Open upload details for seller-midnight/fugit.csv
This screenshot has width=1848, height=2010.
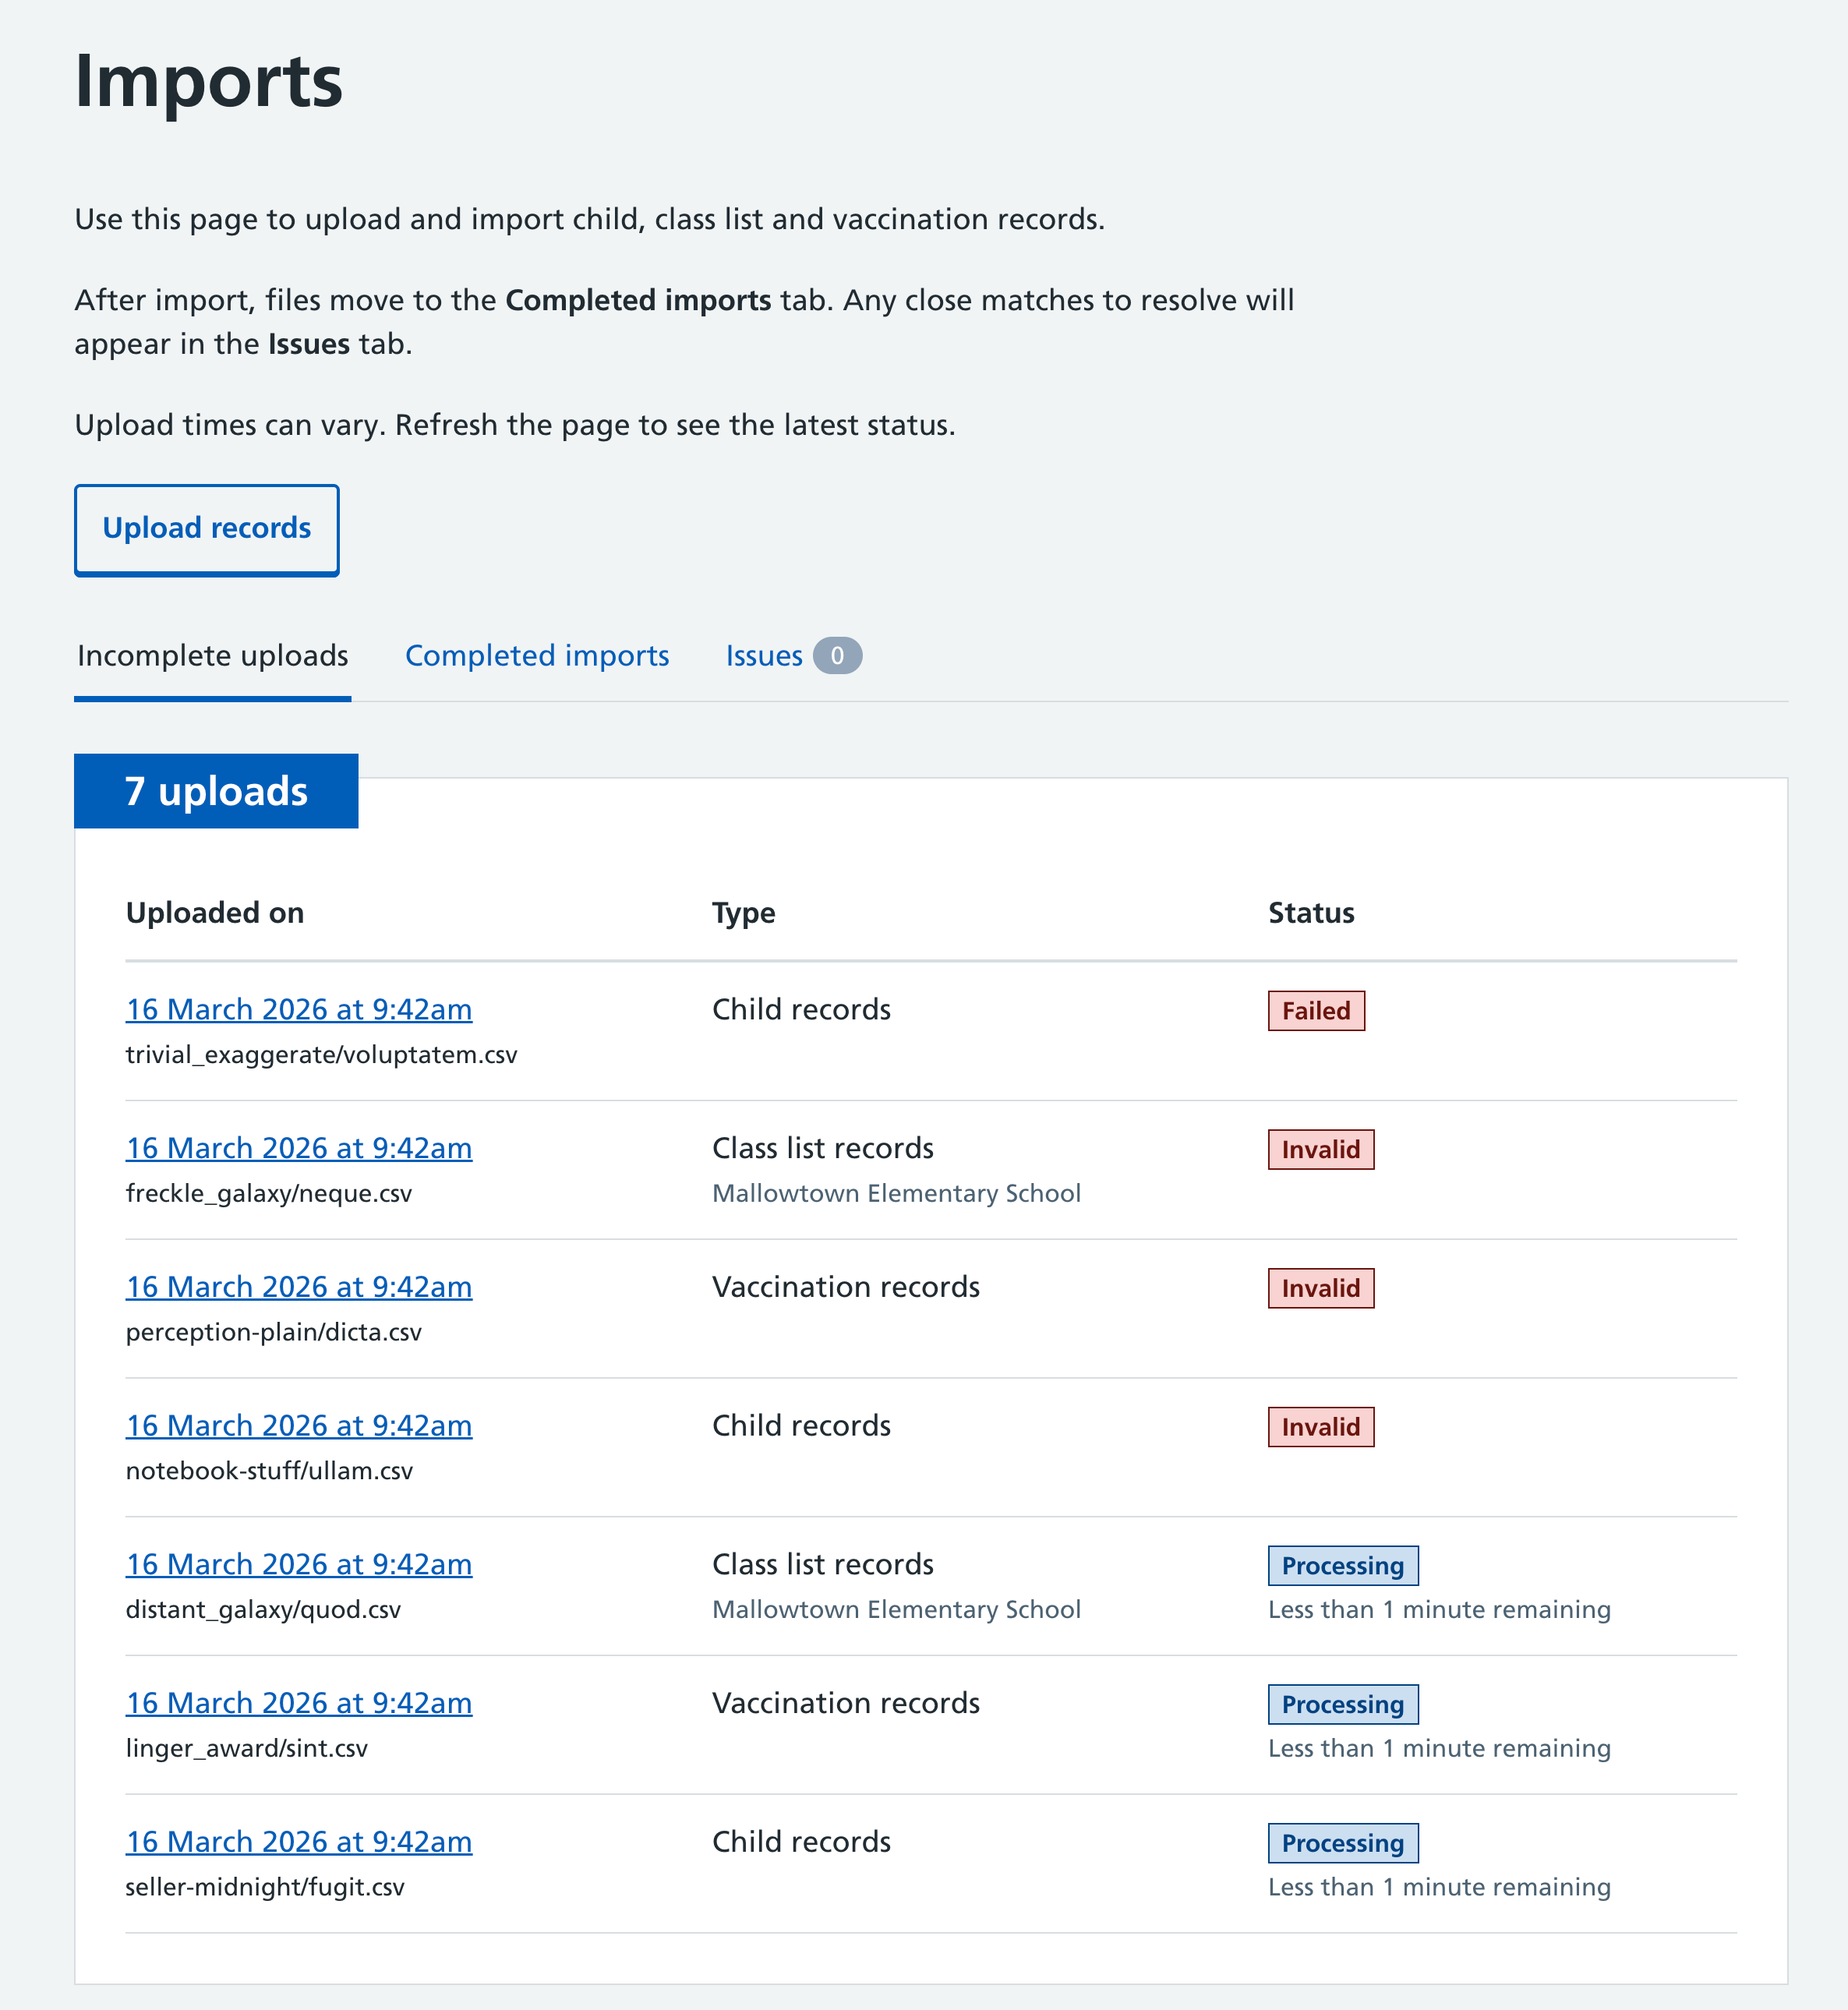(299, 1841)
